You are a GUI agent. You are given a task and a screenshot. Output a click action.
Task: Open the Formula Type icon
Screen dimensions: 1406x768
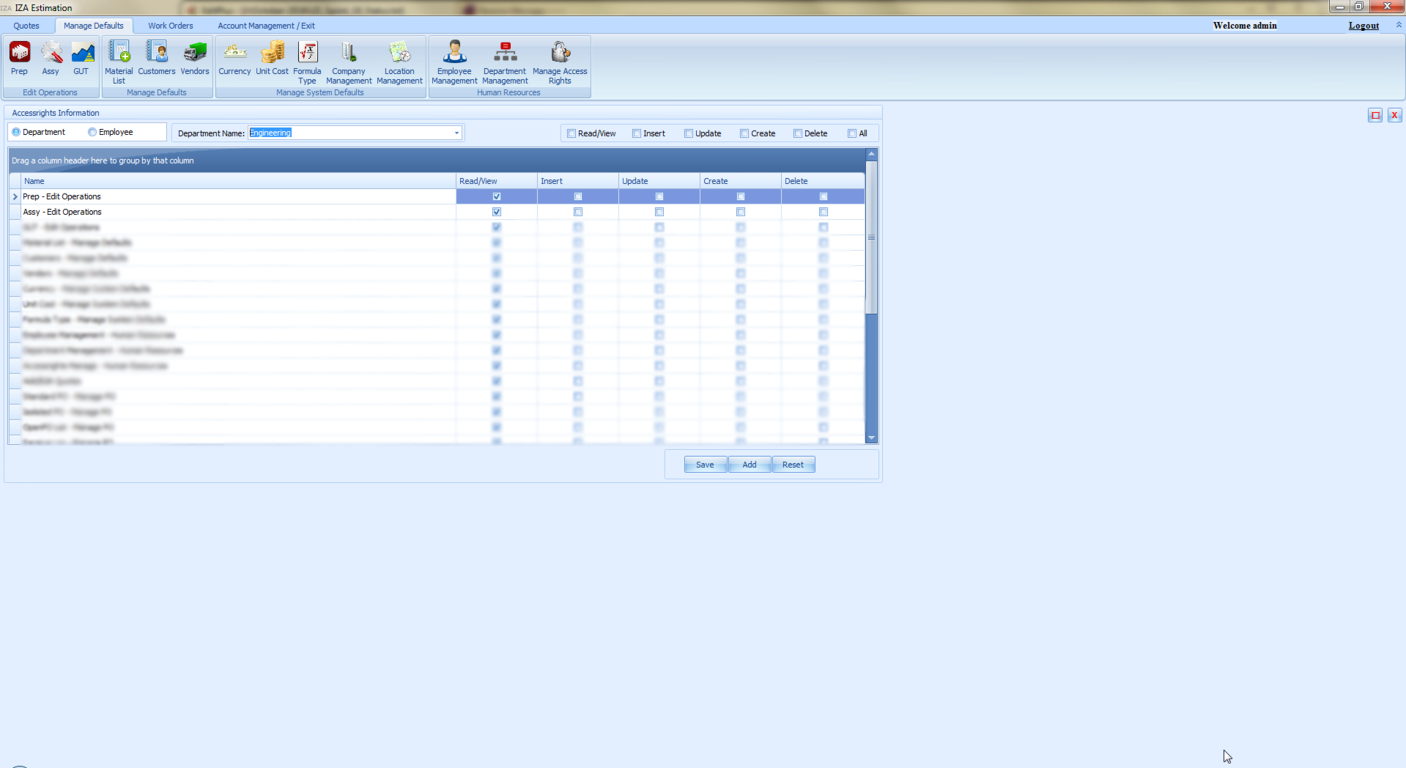click(307, 60)
